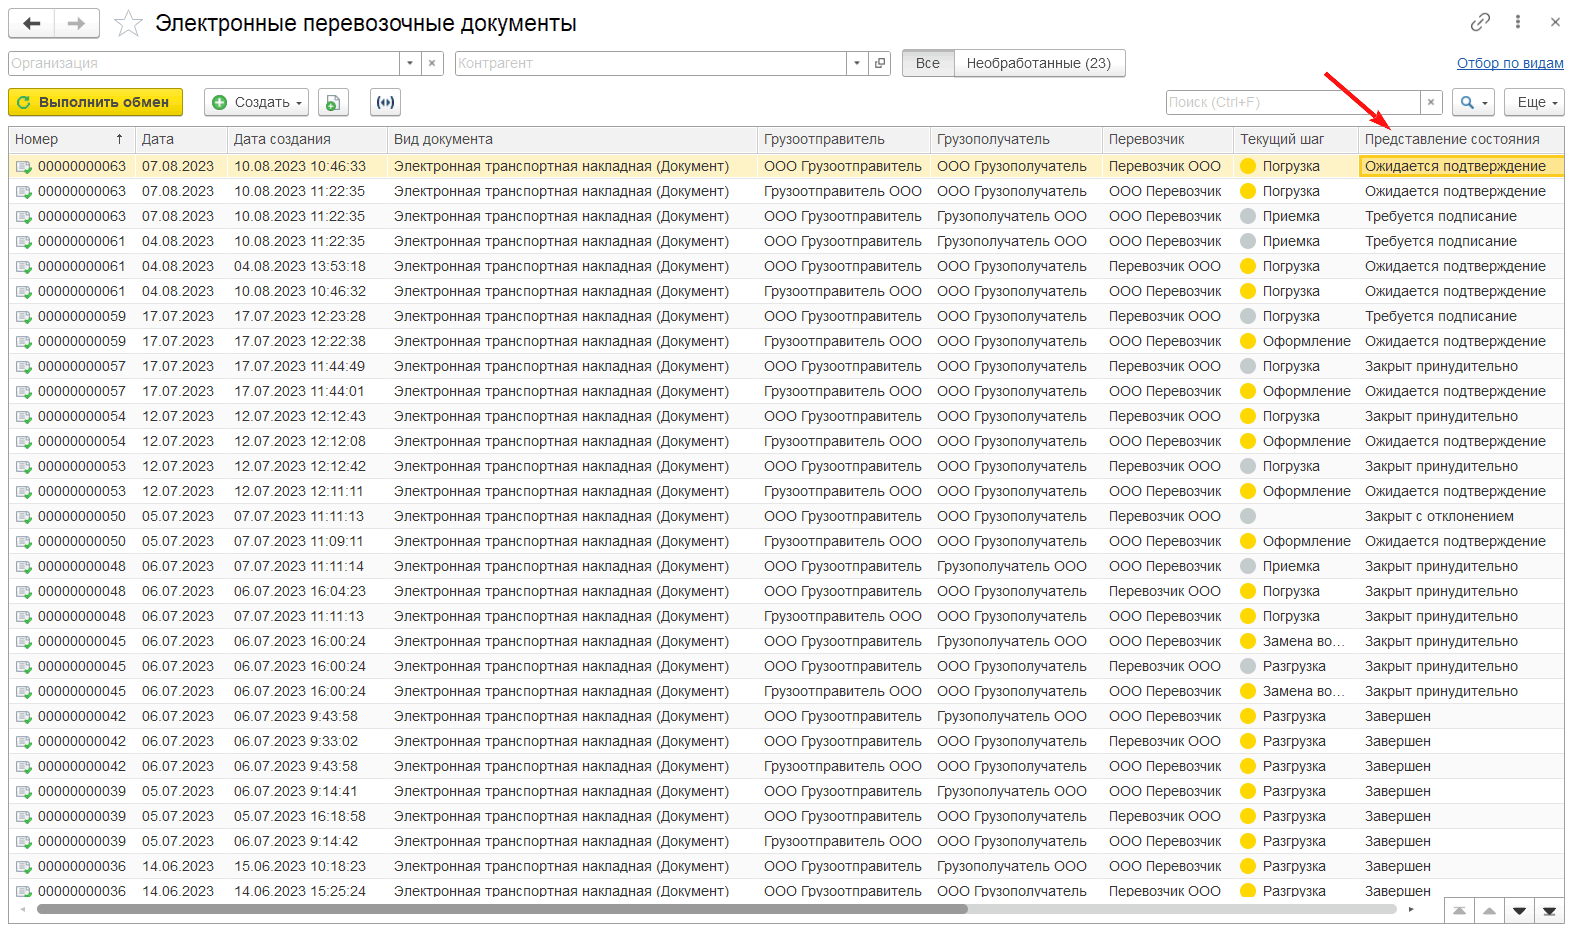Open the 'Отбор по видам' link
Viewport: 1583px width, 932px height.
pyautogui.click(x=1510, y=63)
